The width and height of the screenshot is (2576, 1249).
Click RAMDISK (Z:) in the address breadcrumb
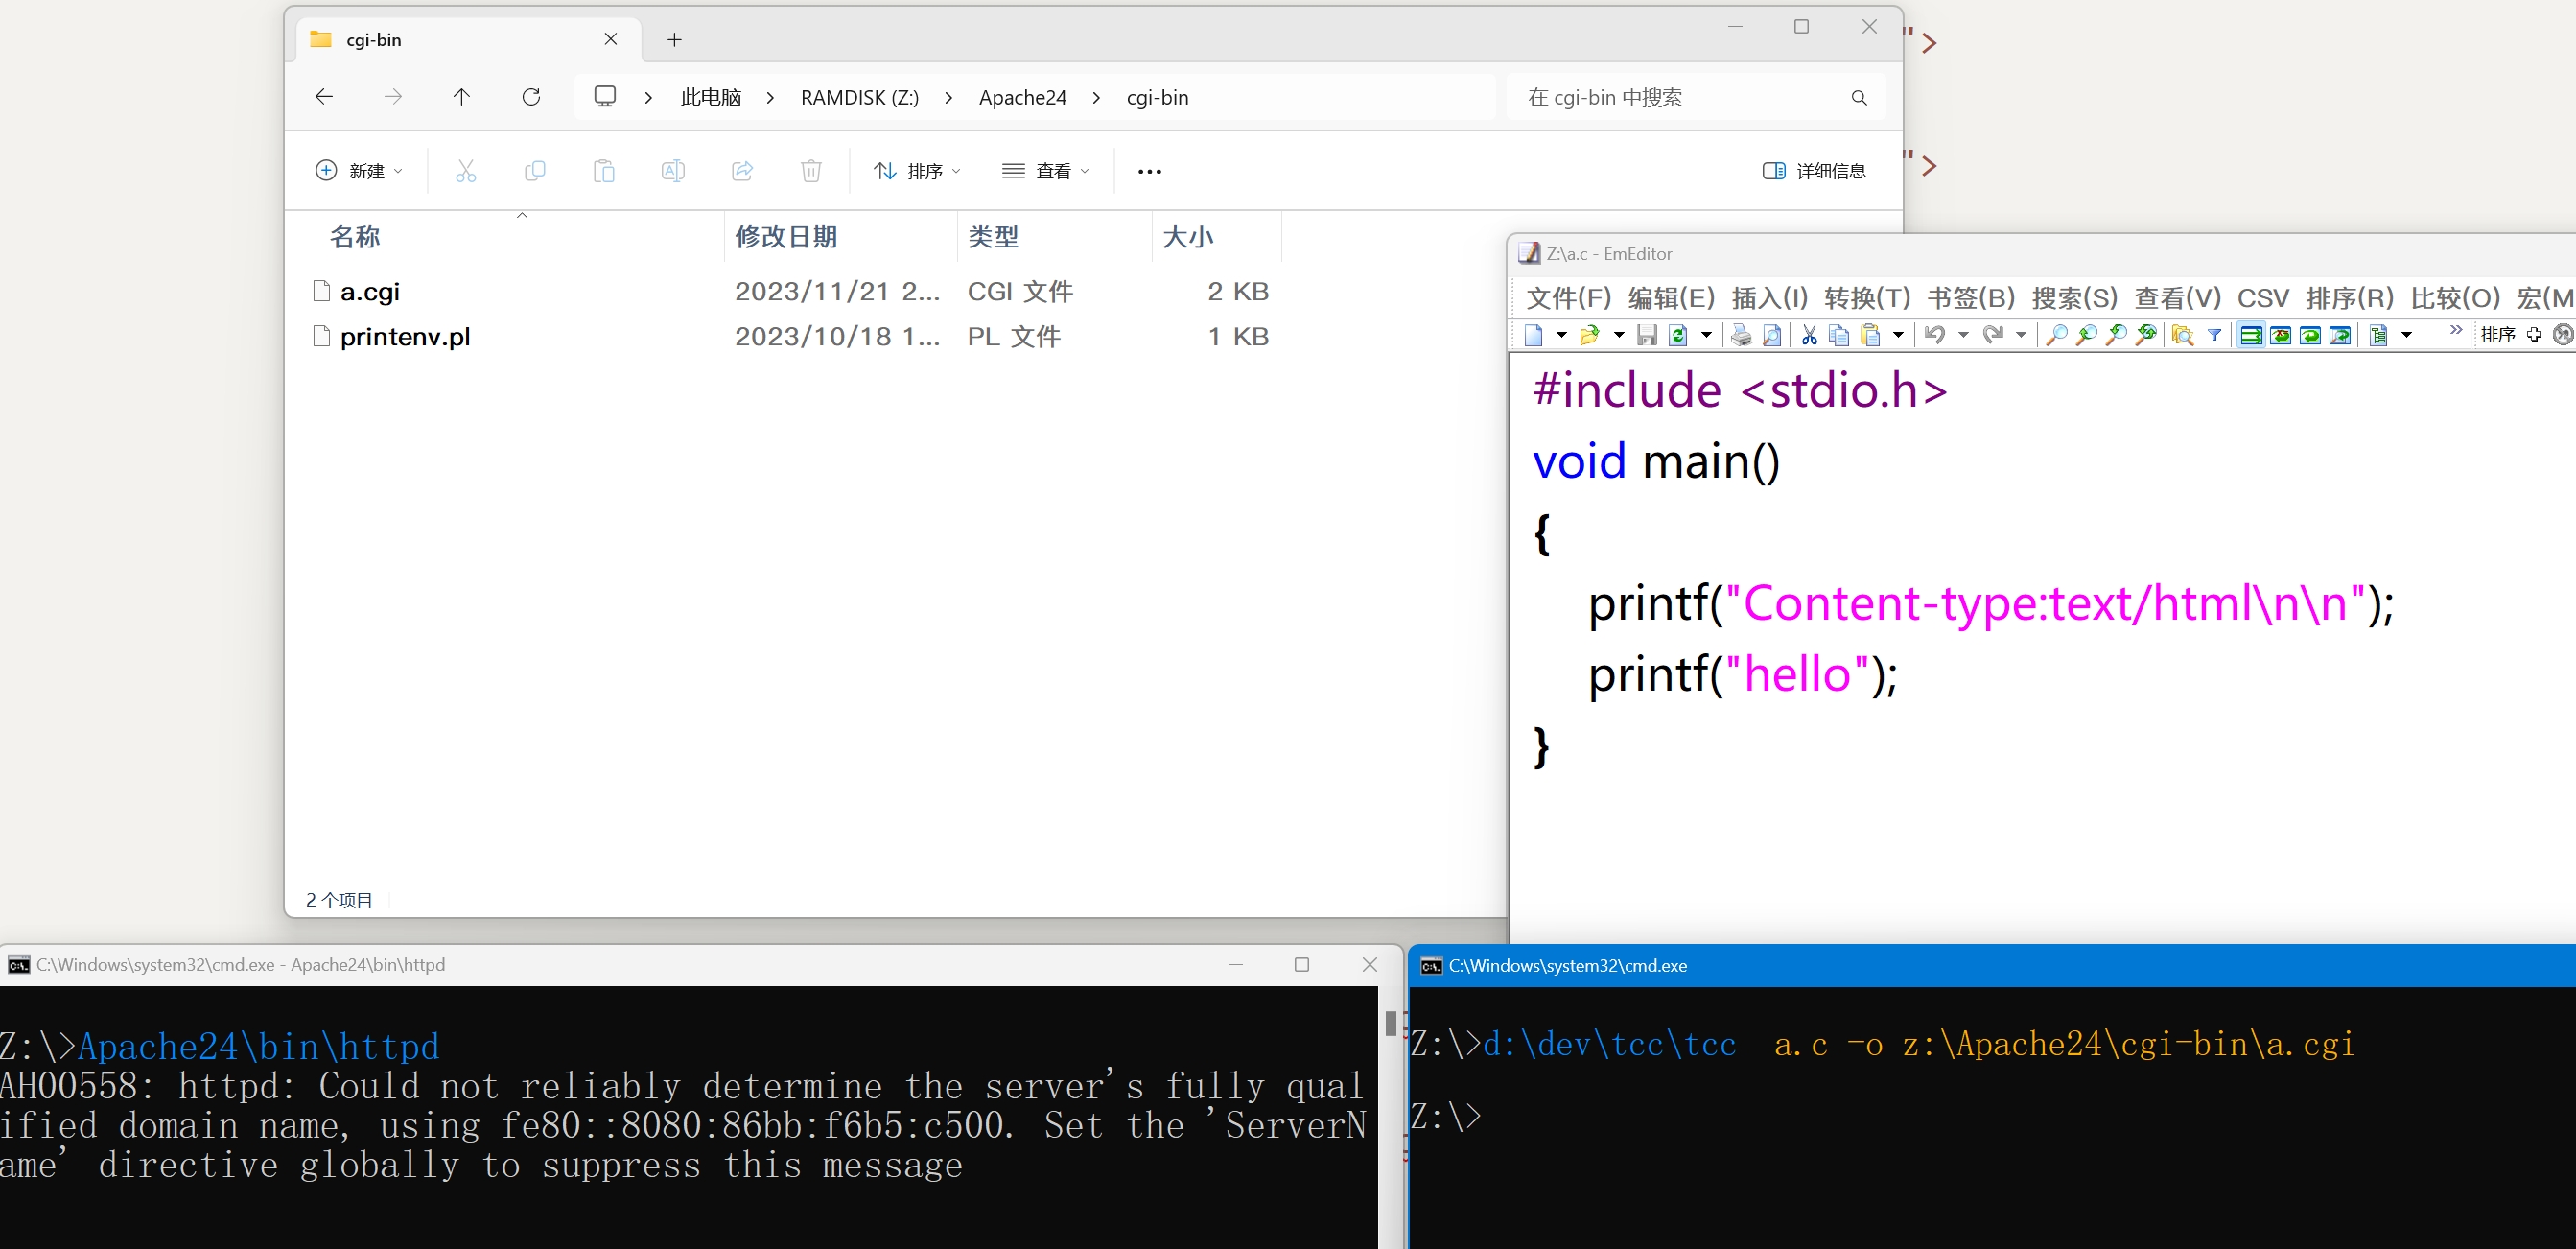pos(859,98)
